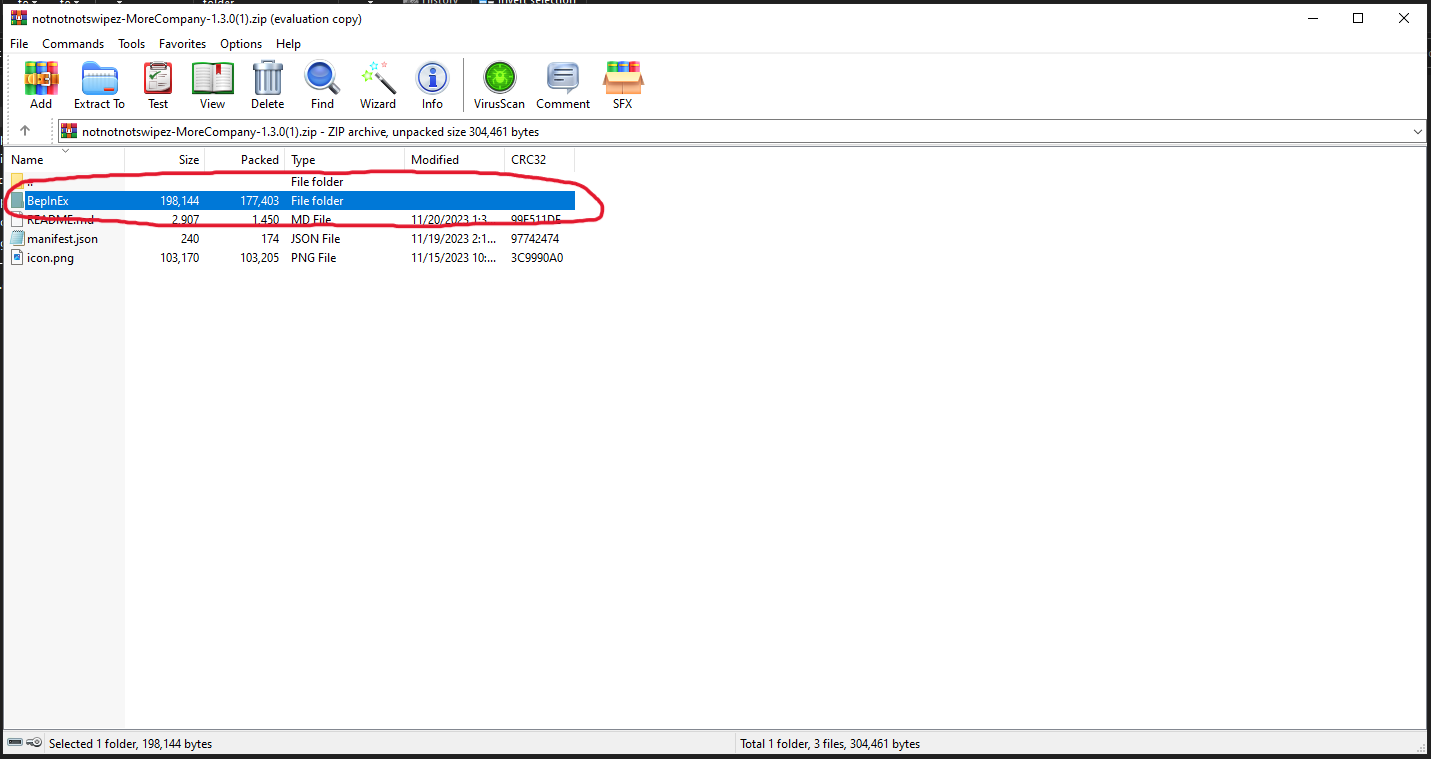Click the icon.png file icon
This screenshot has height=759, width=1431.
coord(17,258)
